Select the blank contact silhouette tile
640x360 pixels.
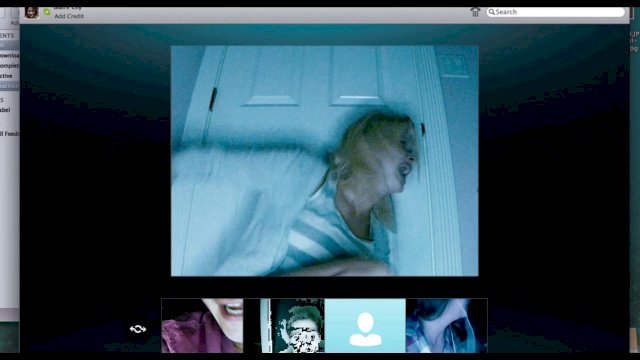(365, 326)
